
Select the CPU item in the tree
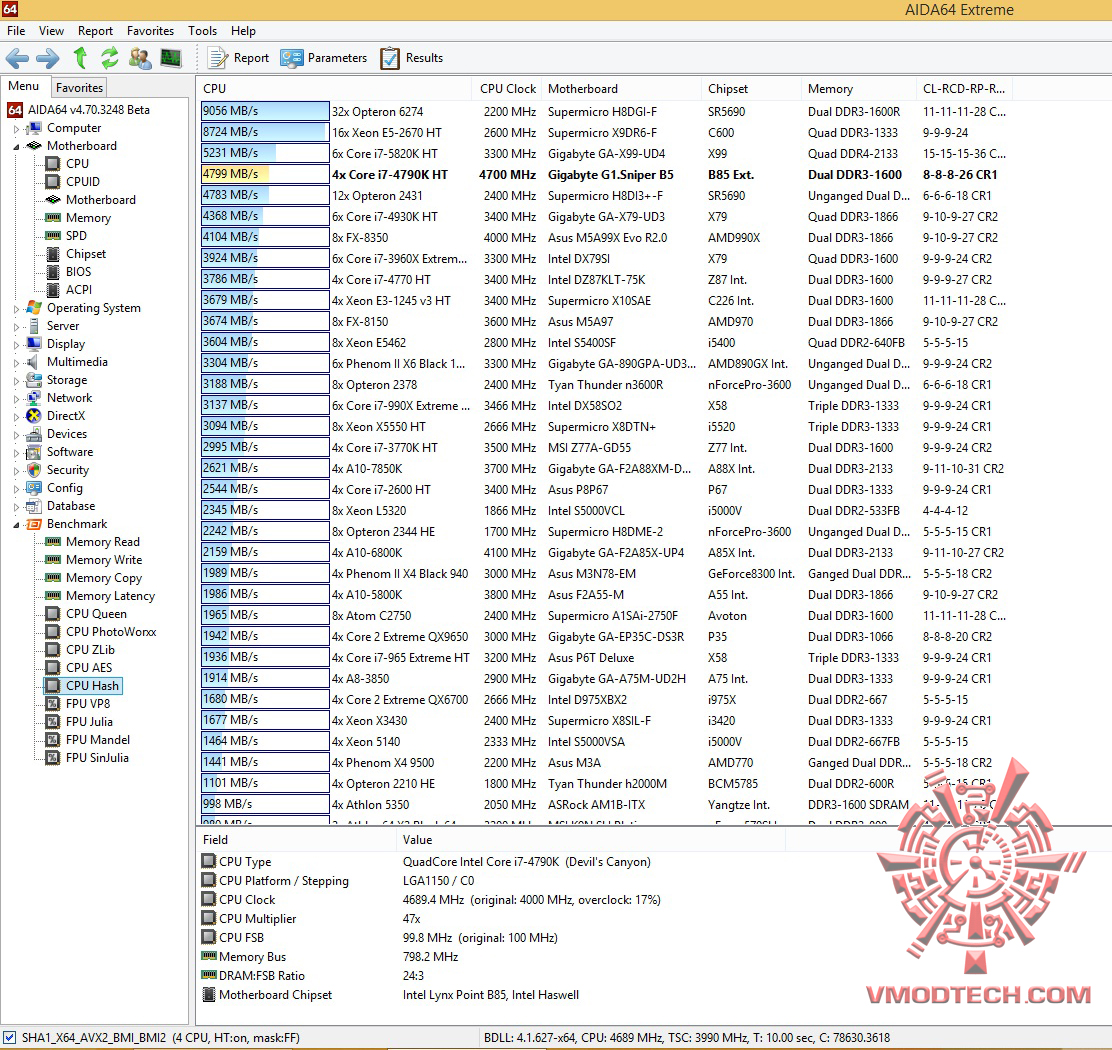(77, 164)
